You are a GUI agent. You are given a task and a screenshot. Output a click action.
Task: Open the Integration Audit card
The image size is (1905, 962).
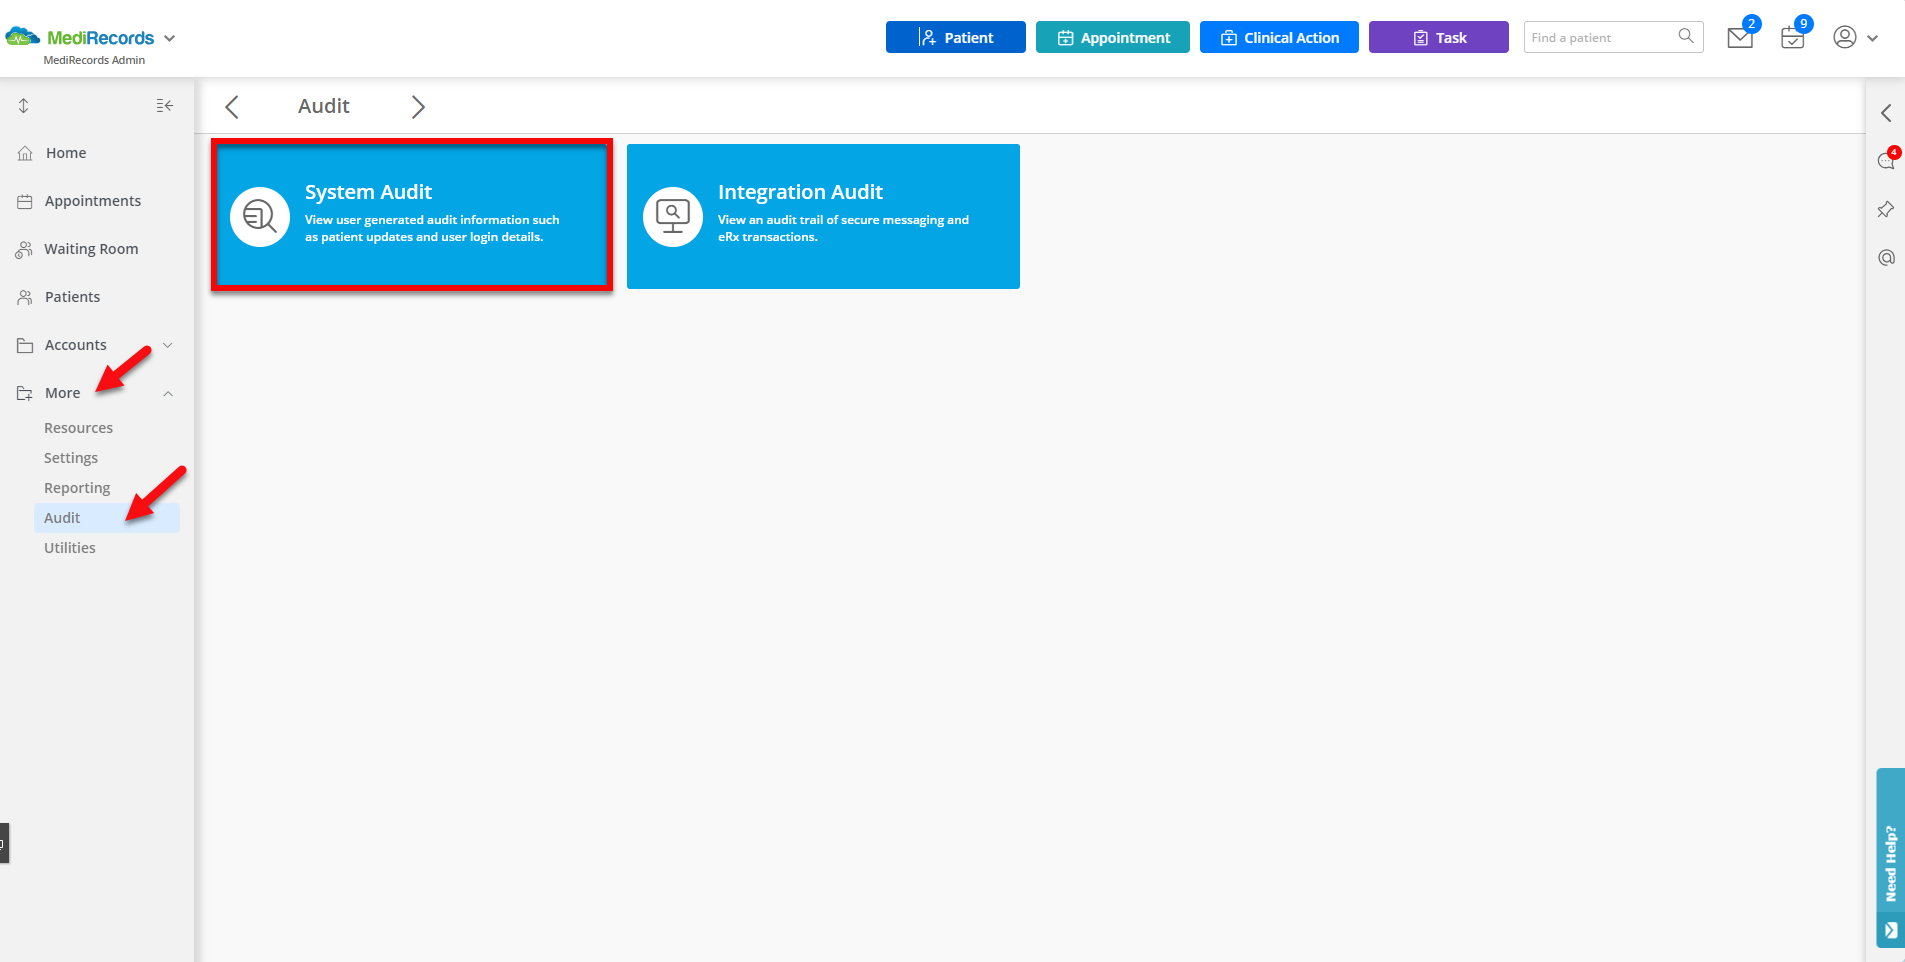coord(823,216)
